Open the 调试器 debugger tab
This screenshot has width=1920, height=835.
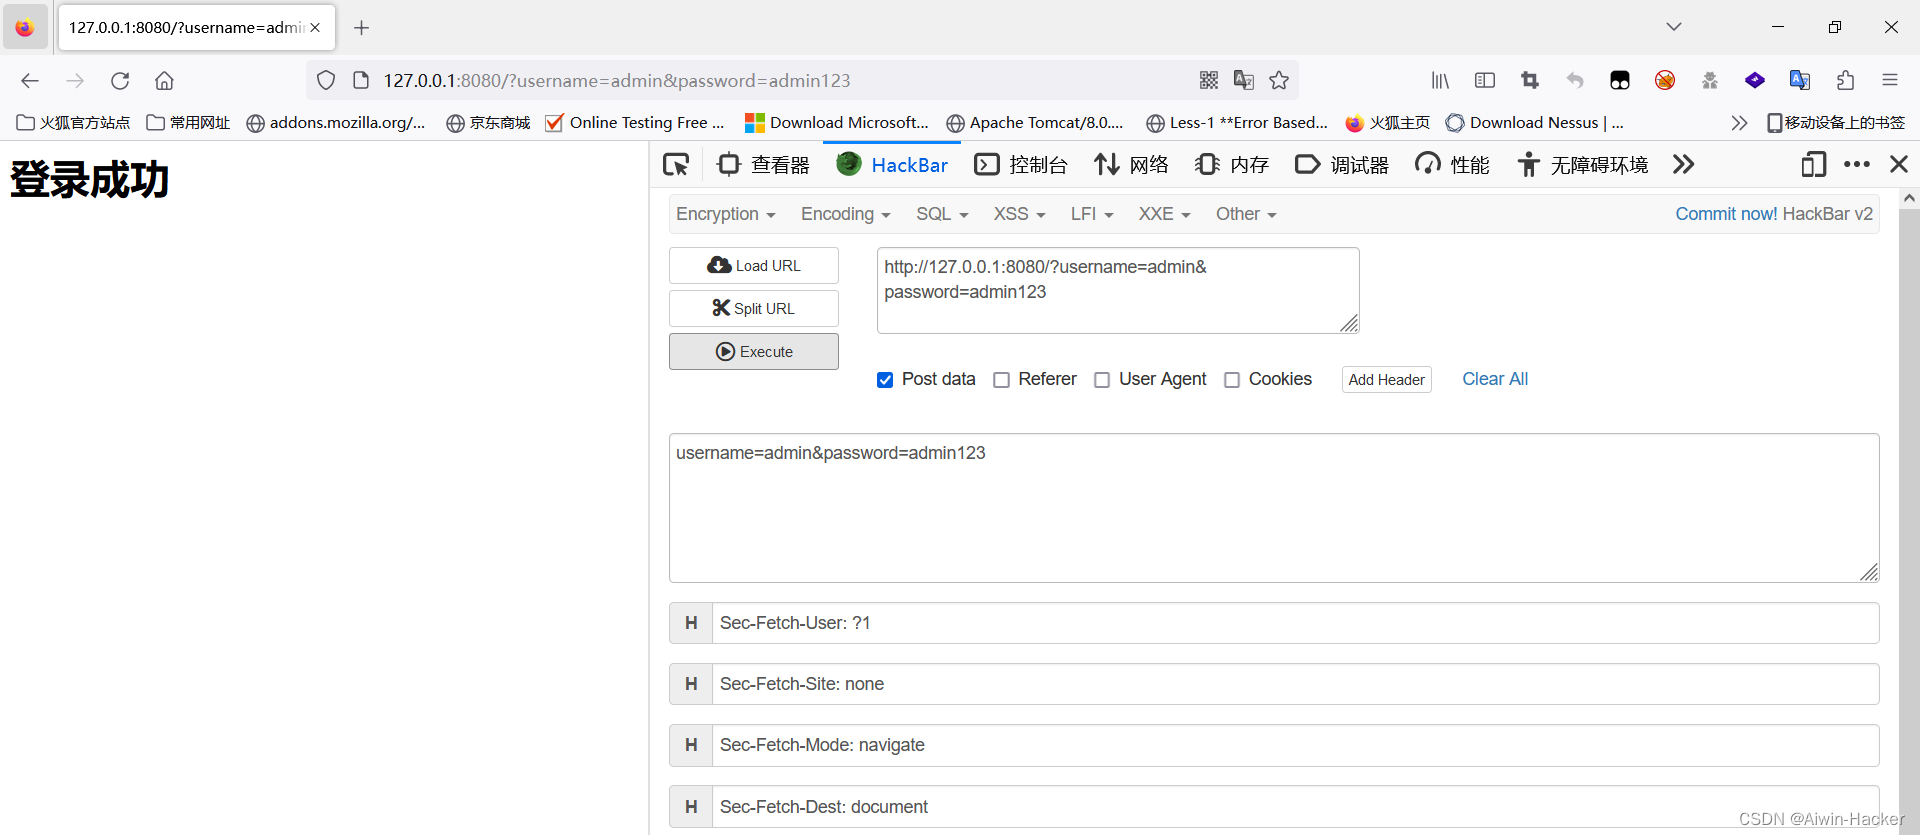tap(1342, 164)
